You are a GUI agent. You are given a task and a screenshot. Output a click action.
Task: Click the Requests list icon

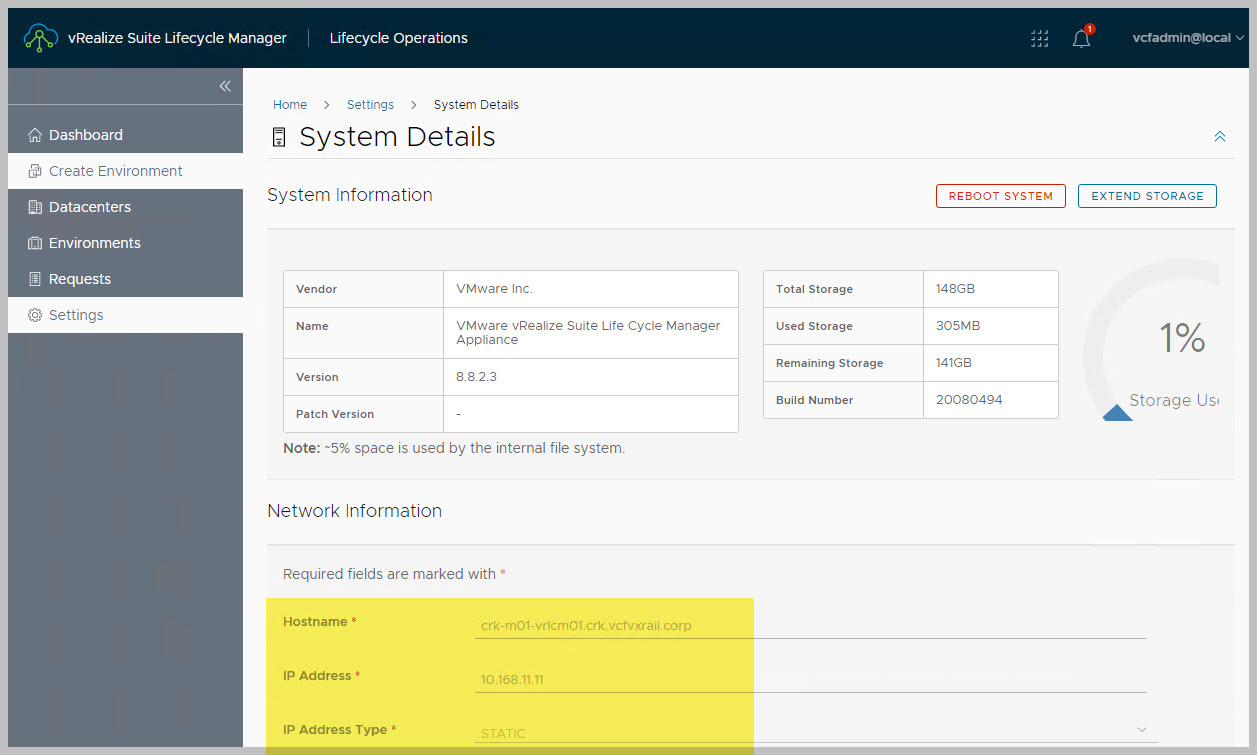tap(35, 279)
